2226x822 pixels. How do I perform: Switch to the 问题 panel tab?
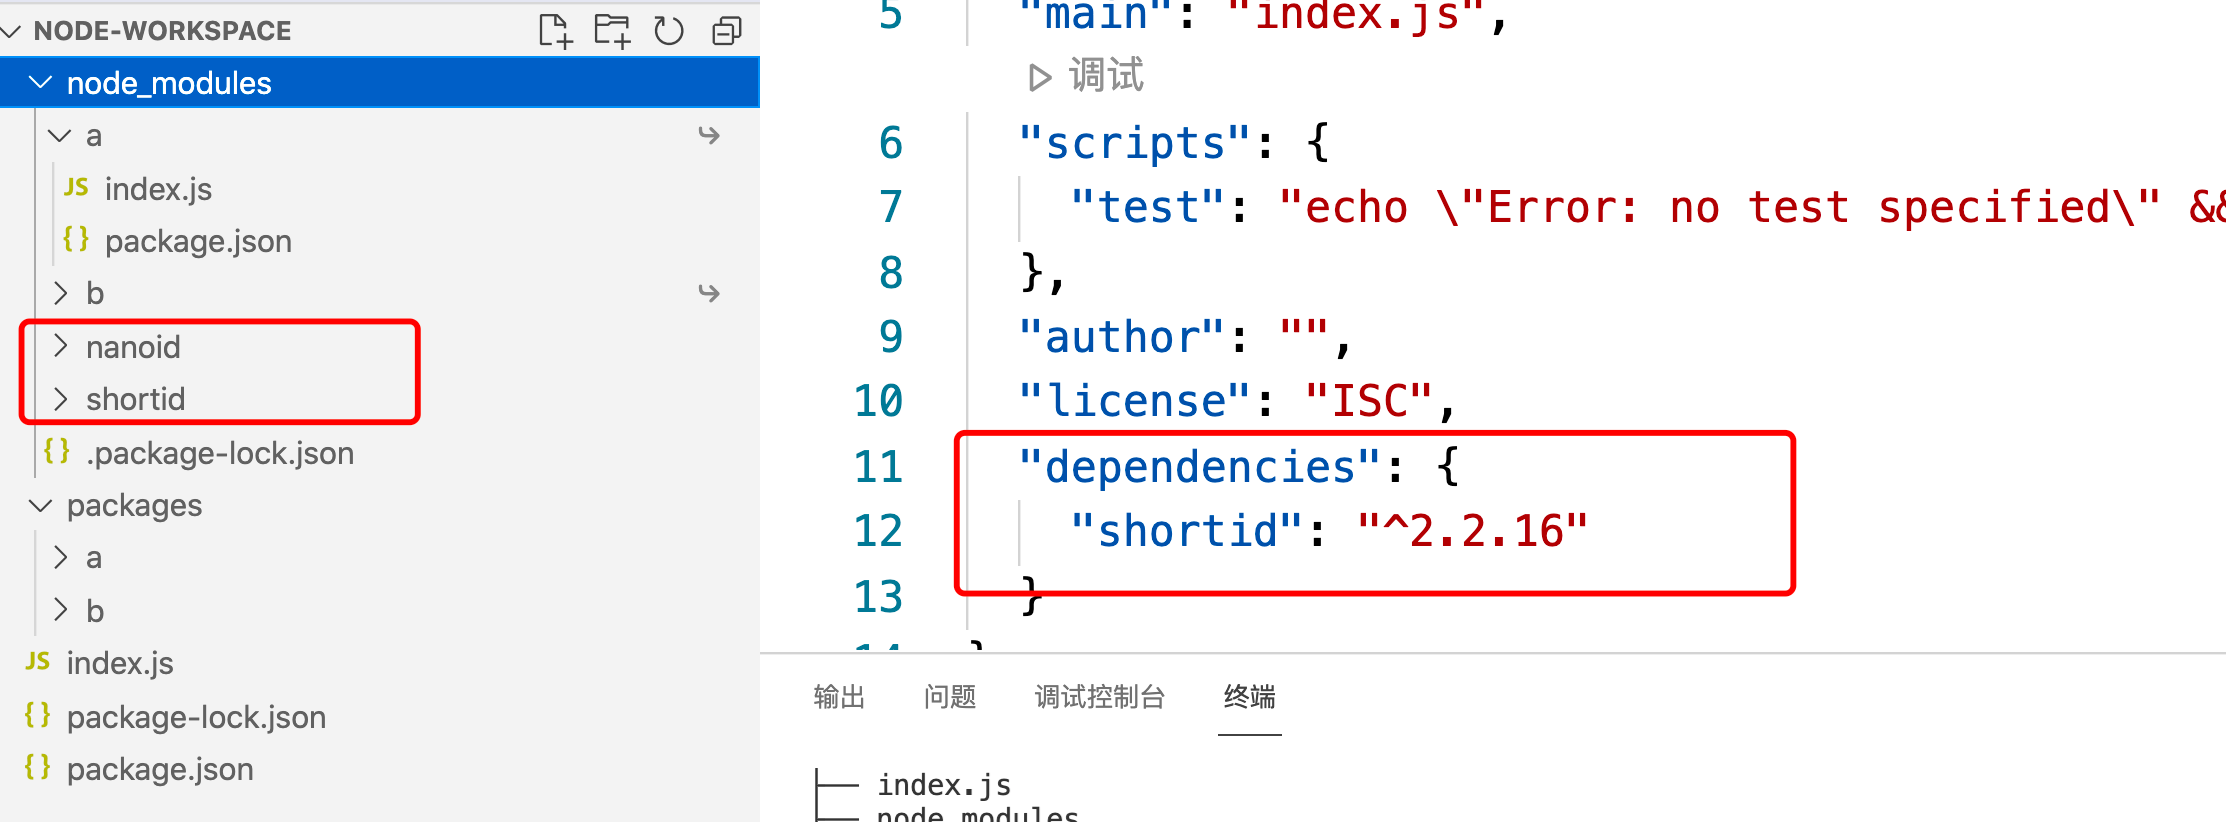point(949,697)
